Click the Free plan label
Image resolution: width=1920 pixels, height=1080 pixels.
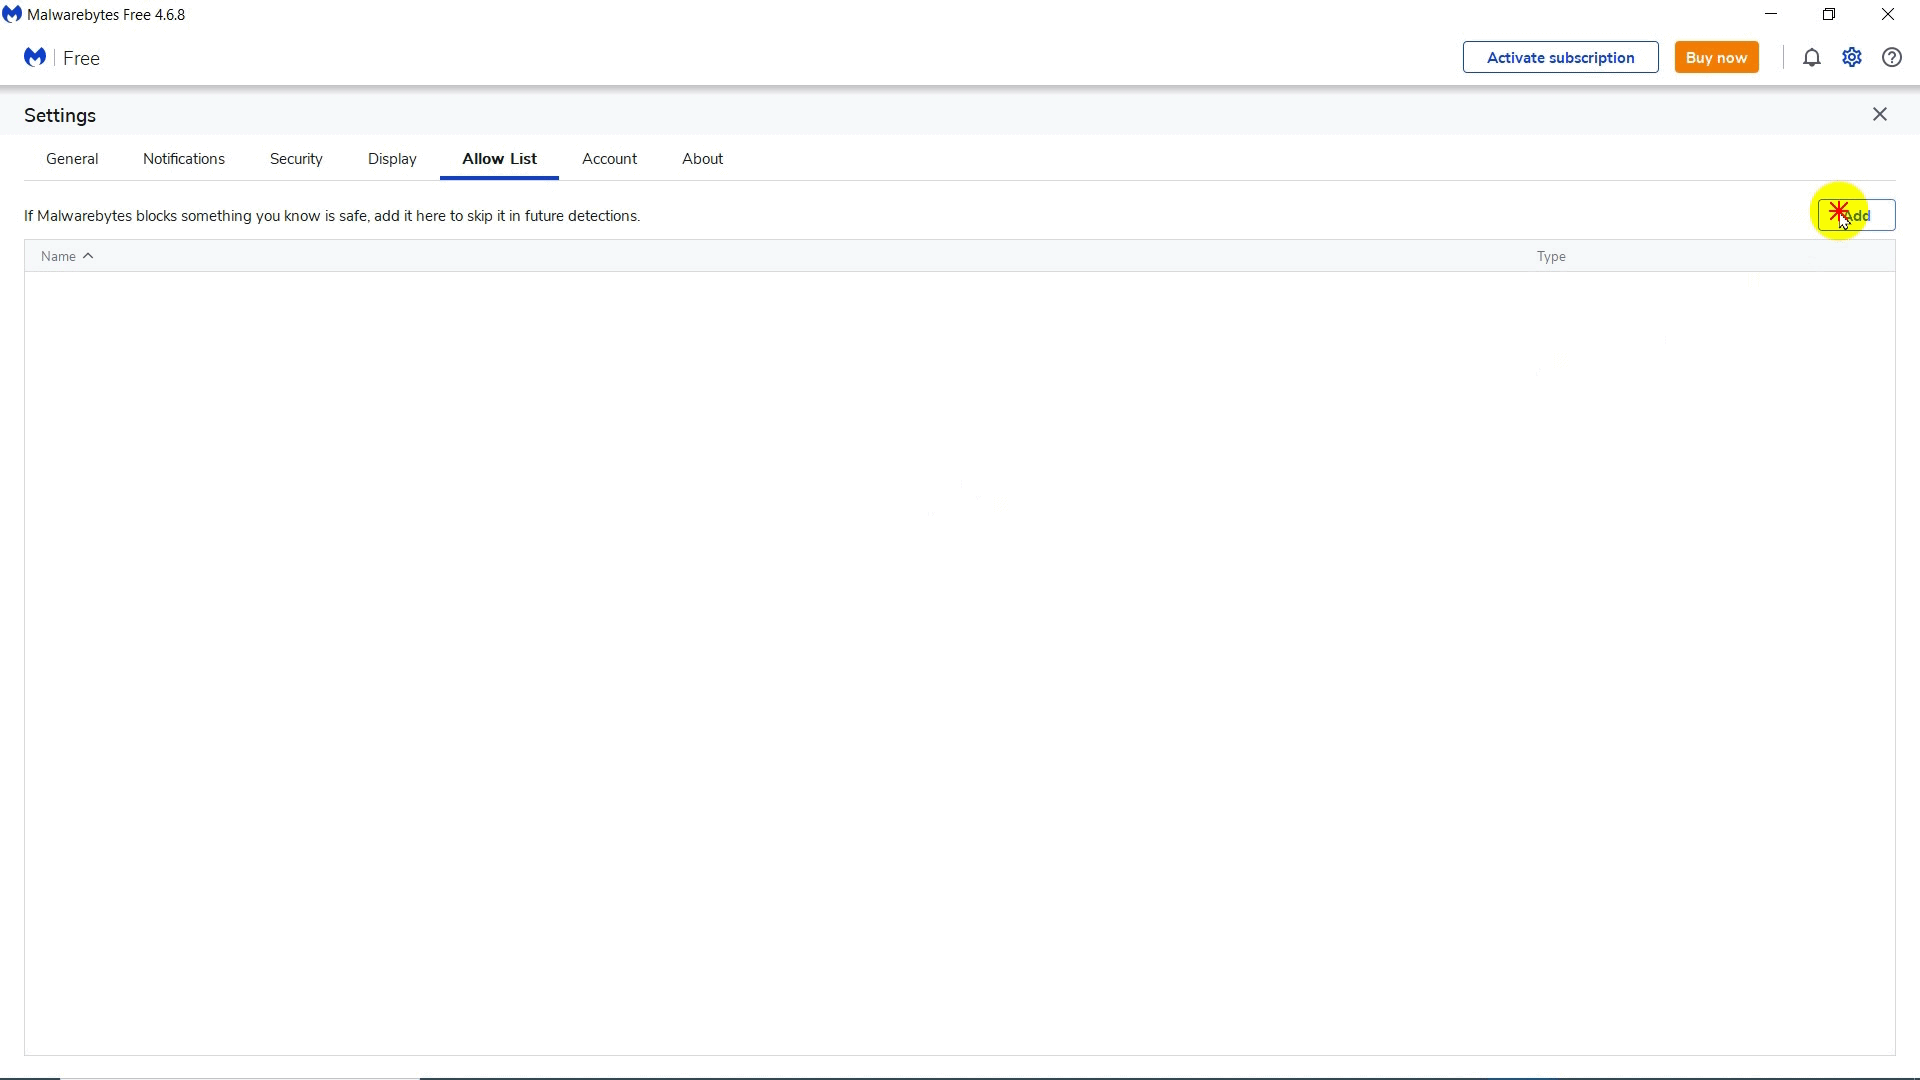[x=81, y=58]
